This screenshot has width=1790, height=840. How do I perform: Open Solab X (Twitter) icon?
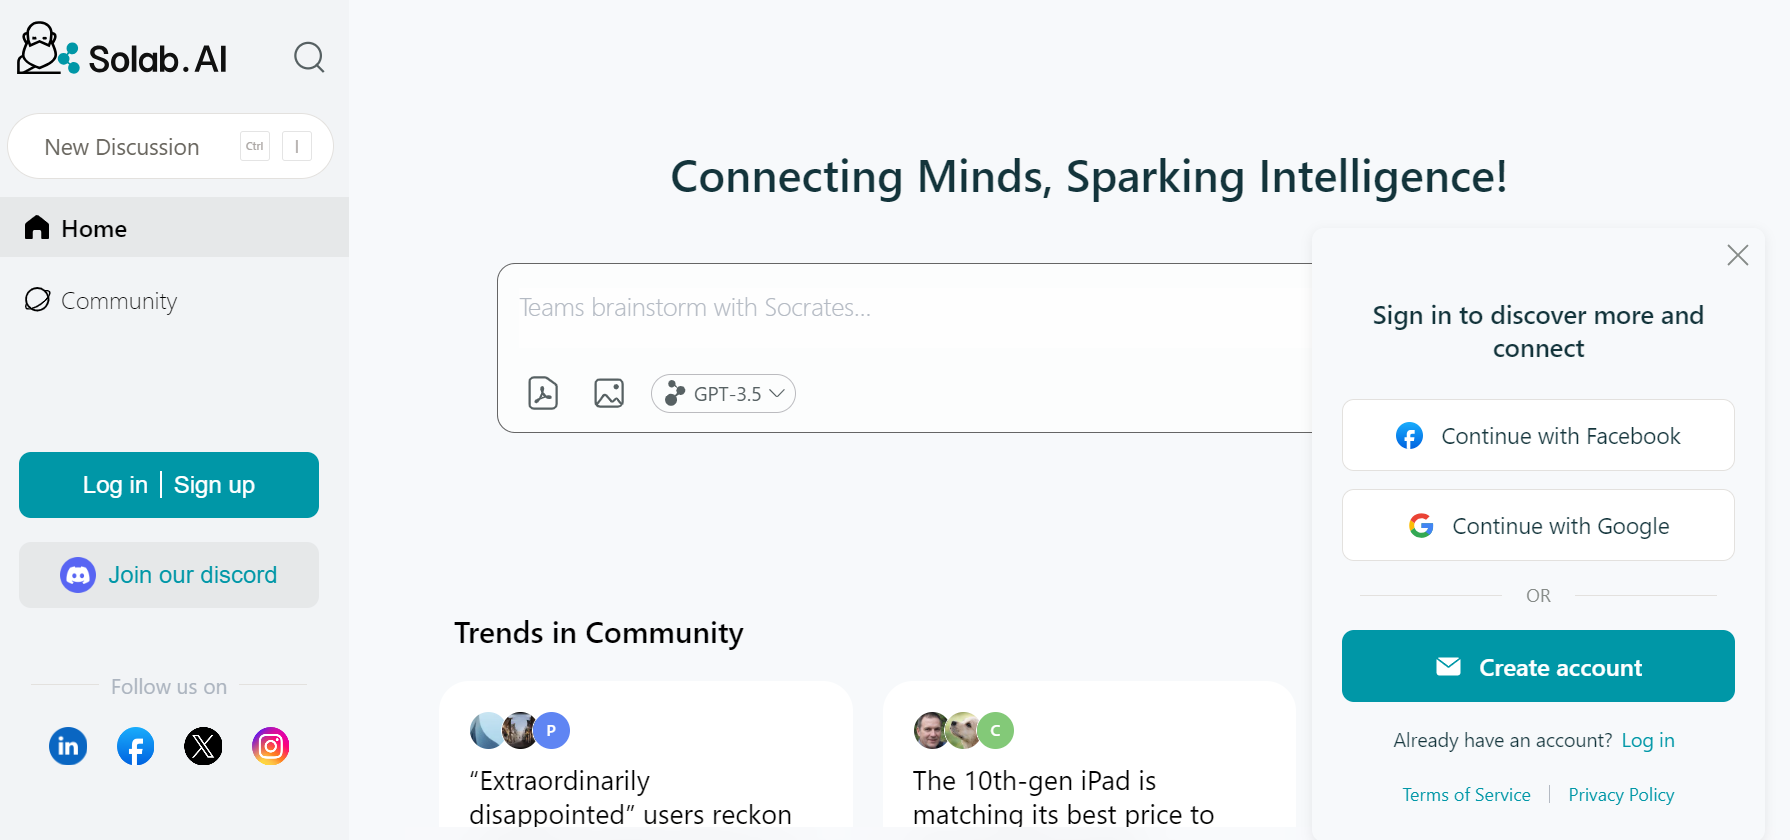[x=203, y=746]
